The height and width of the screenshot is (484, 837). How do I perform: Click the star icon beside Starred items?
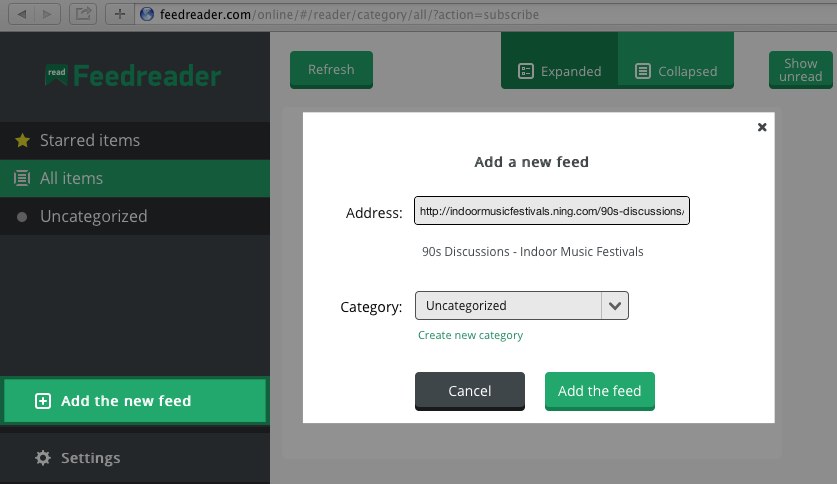click(x=22, y=140)
